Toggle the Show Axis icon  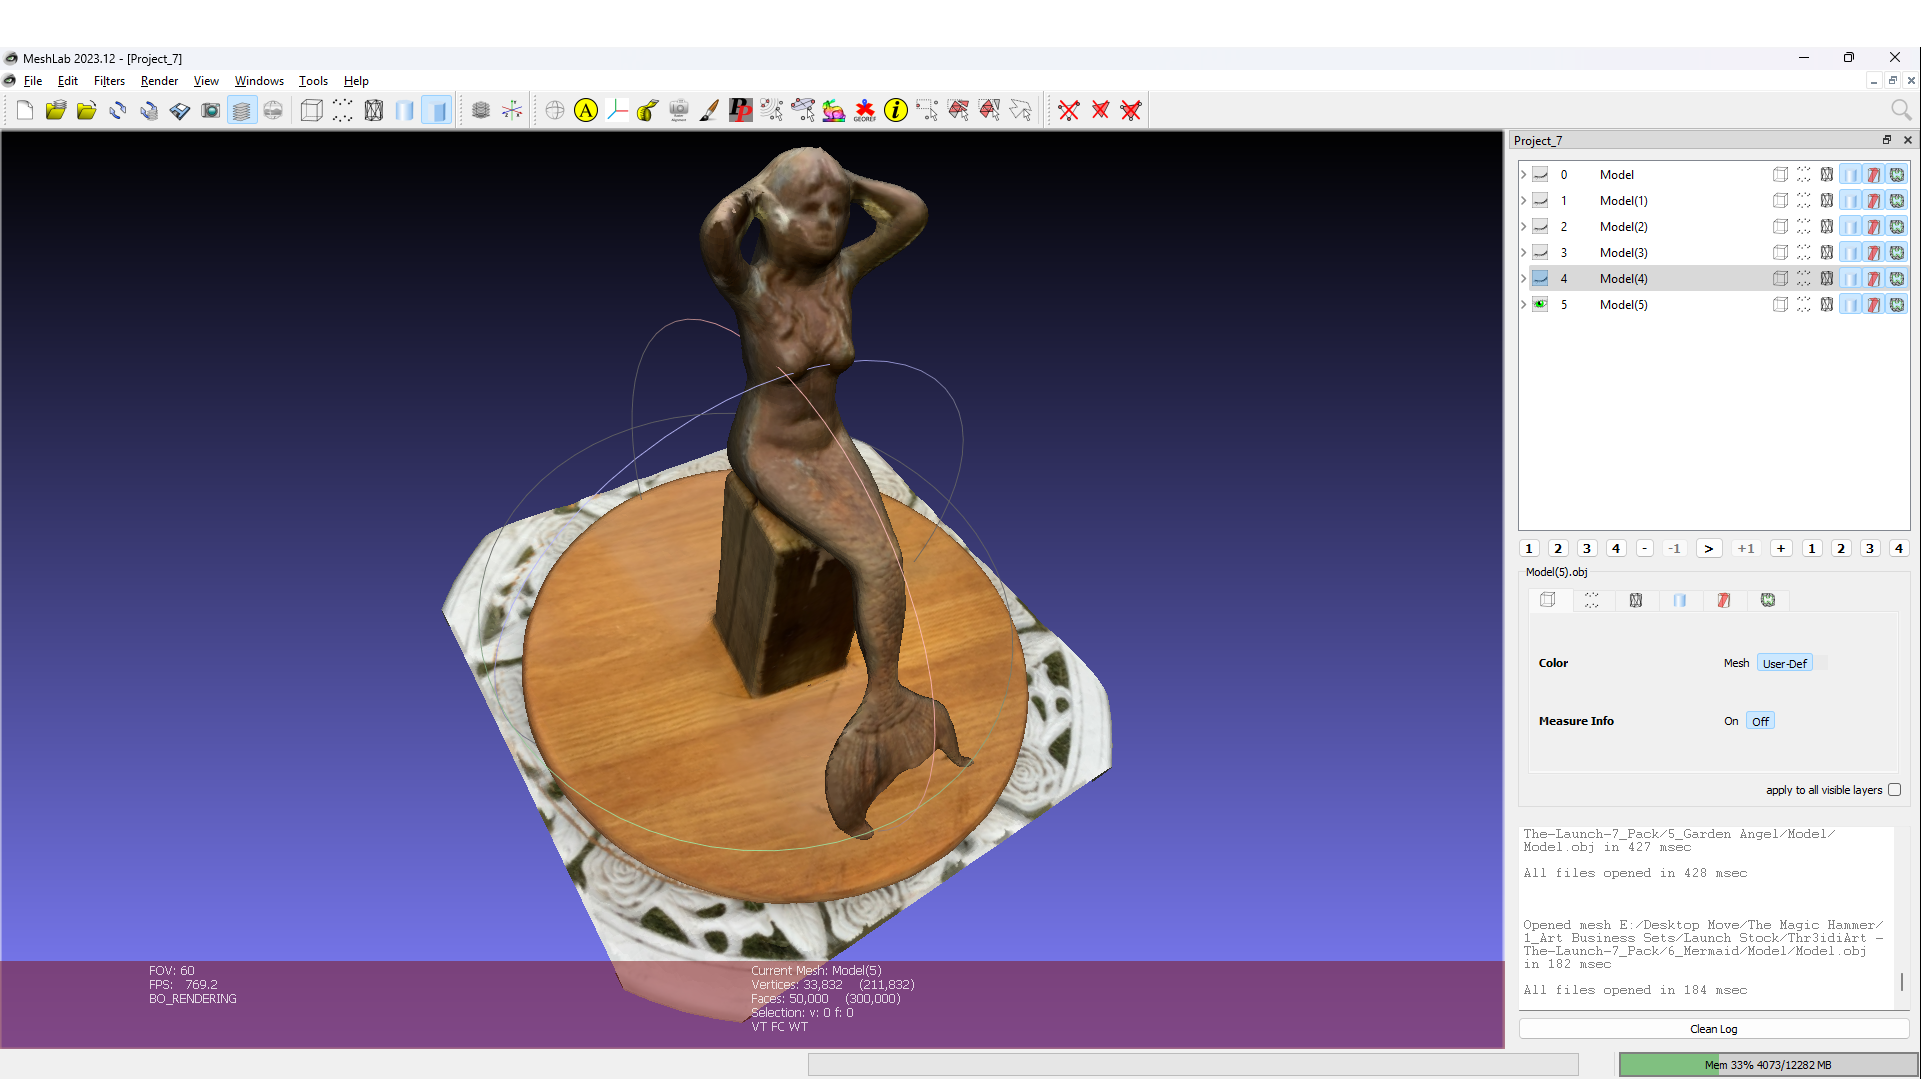coord(512,110)
